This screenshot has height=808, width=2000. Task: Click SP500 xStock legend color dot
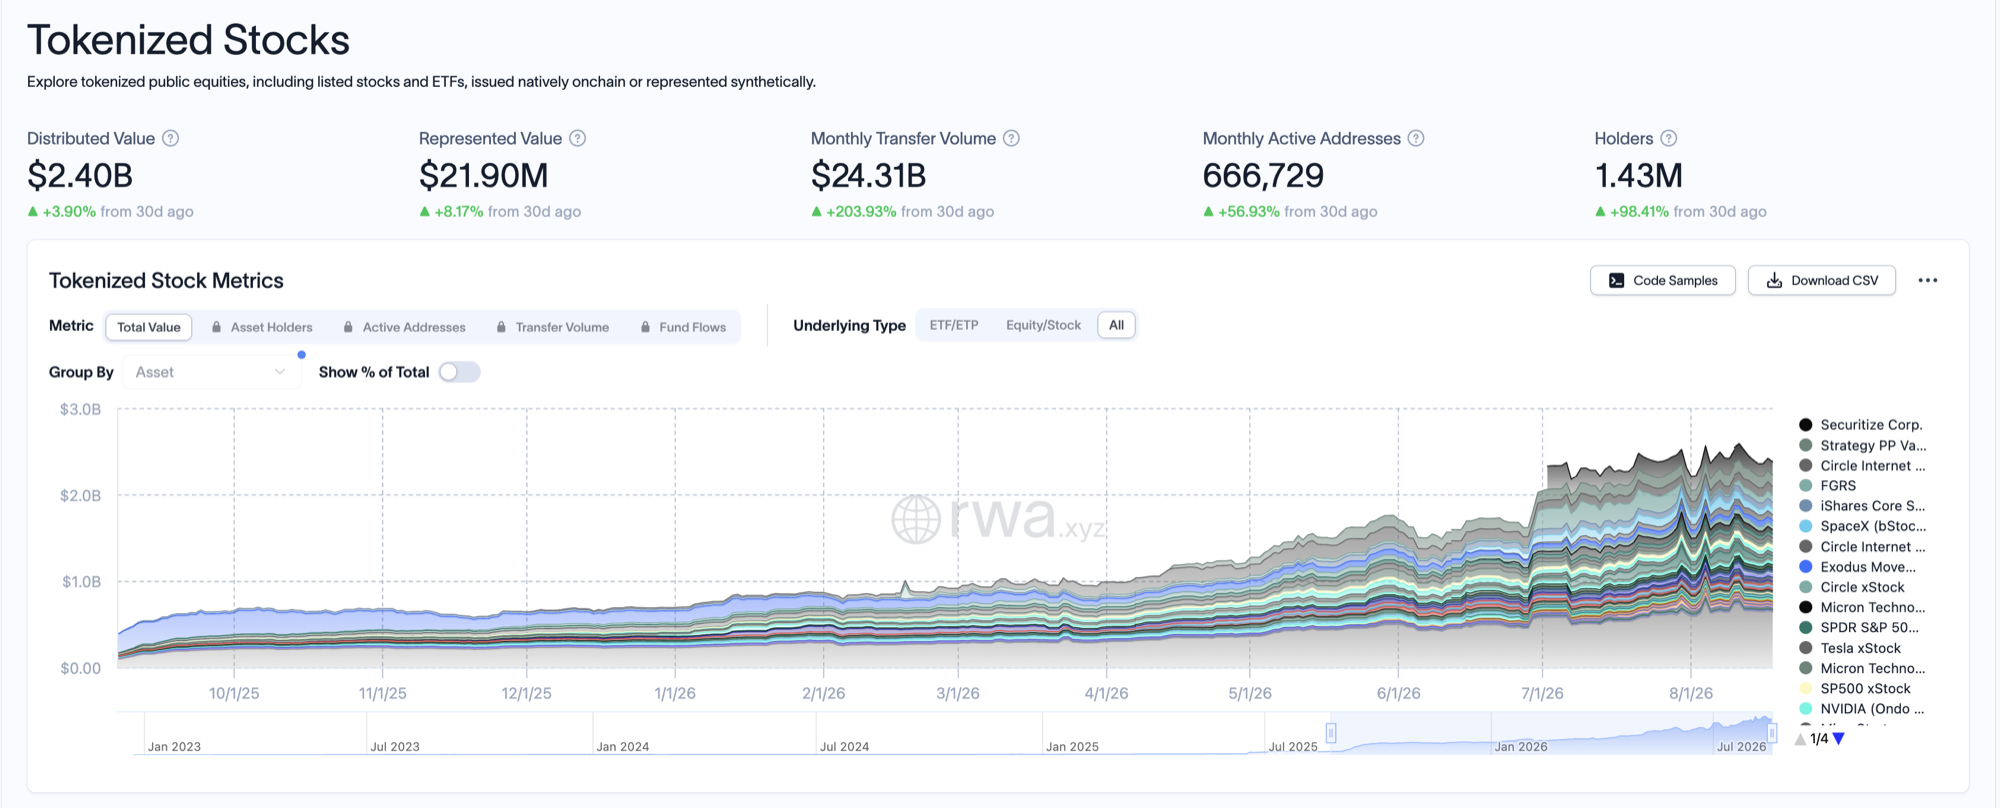[1806, 688]
